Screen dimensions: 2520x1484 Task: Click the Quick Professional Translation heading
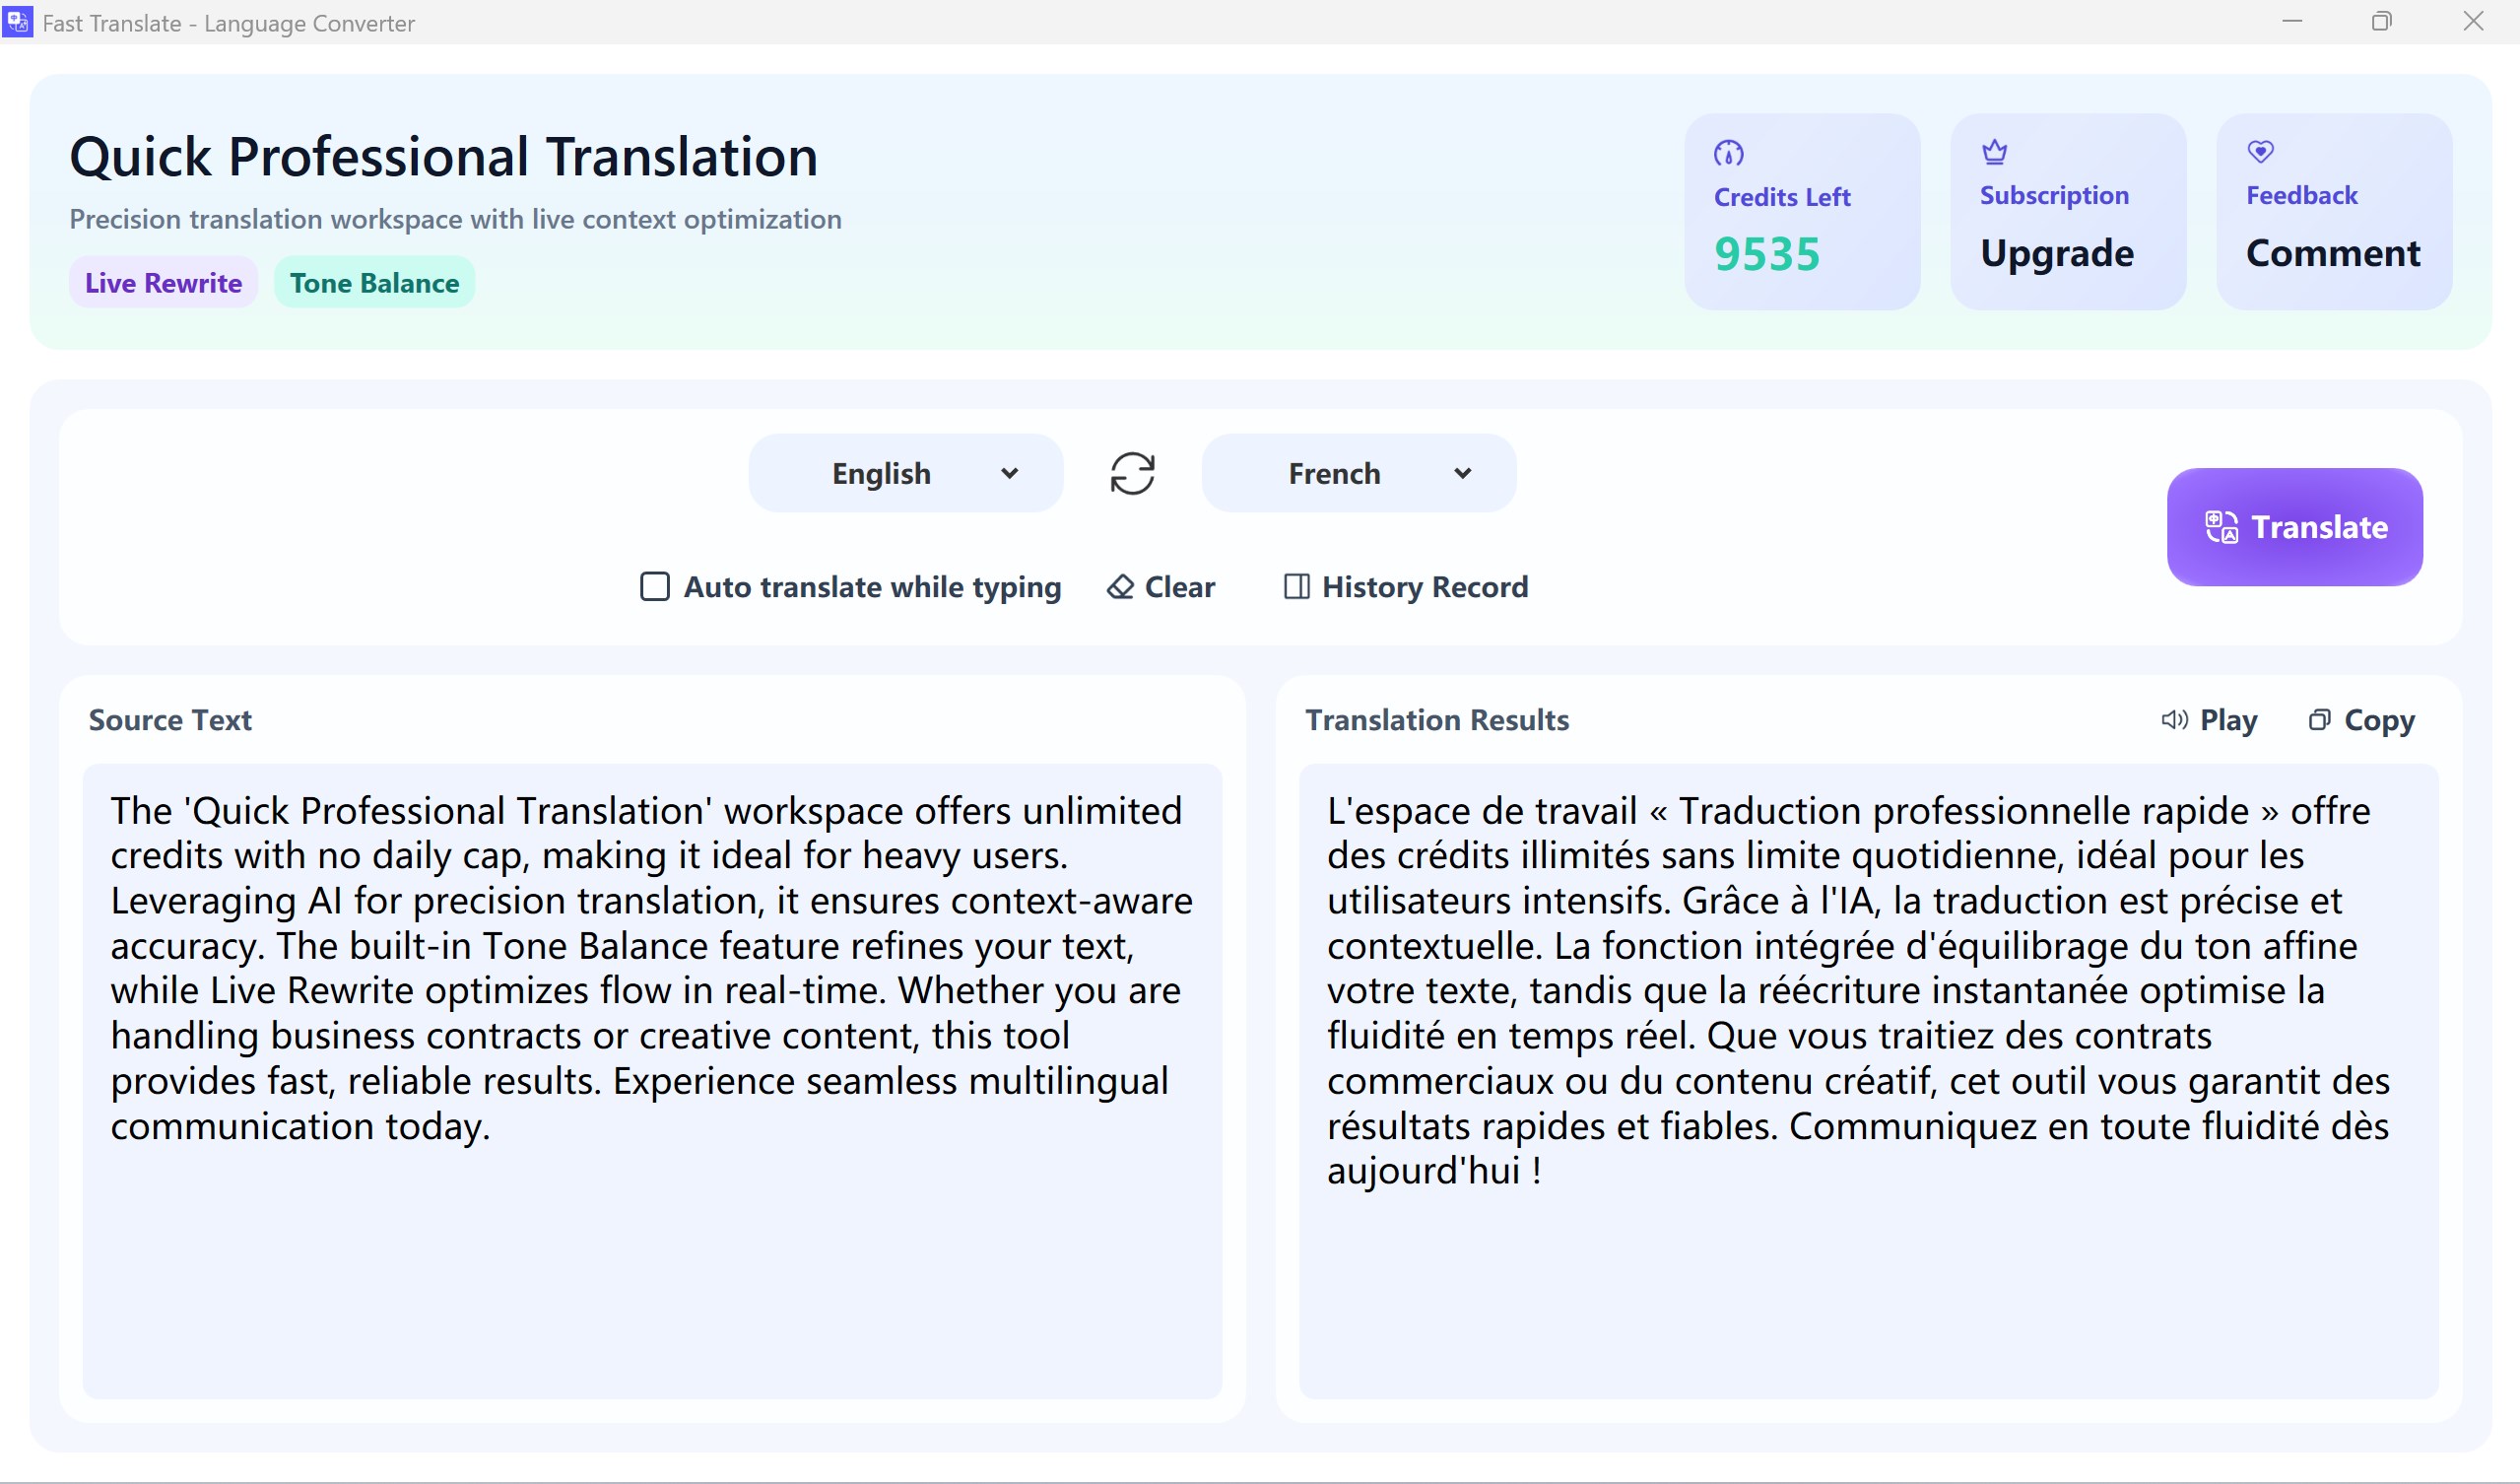click(443, 157)
